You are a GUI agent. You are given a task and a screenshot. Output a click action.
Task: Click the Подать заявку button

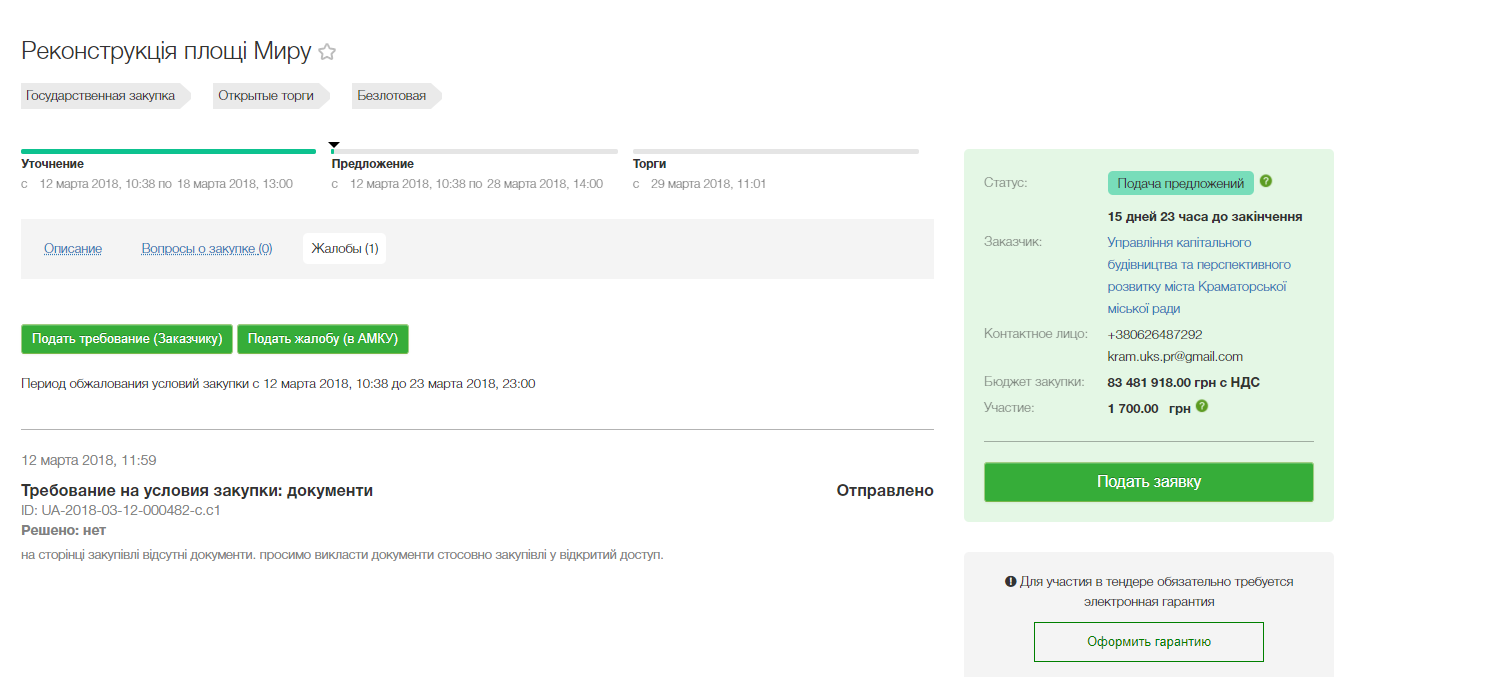[x=1148, y=482]
